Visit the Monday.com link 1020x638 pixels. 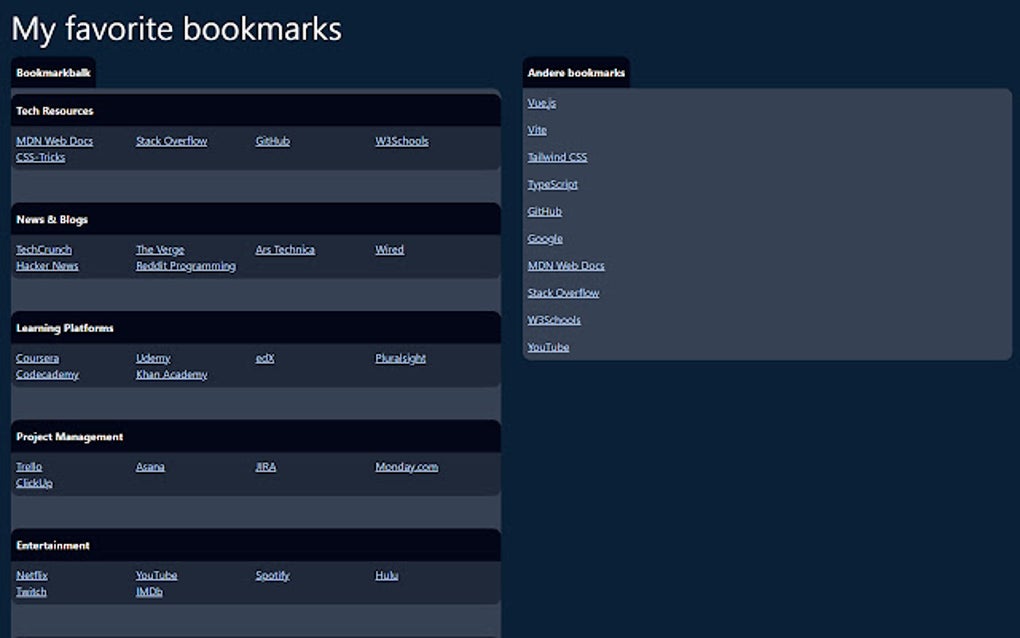407,467
